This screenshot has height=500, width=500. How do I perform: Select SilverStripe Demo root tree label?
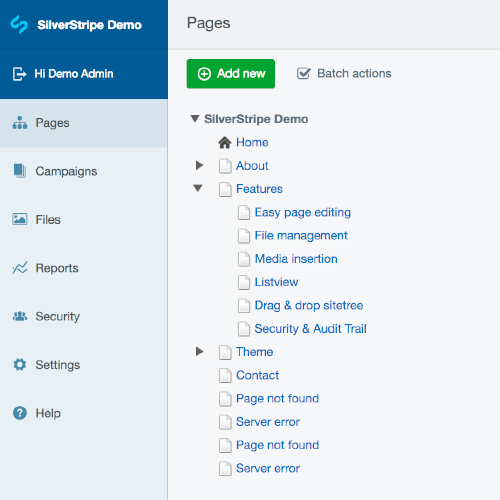click(x=256, y=119)
